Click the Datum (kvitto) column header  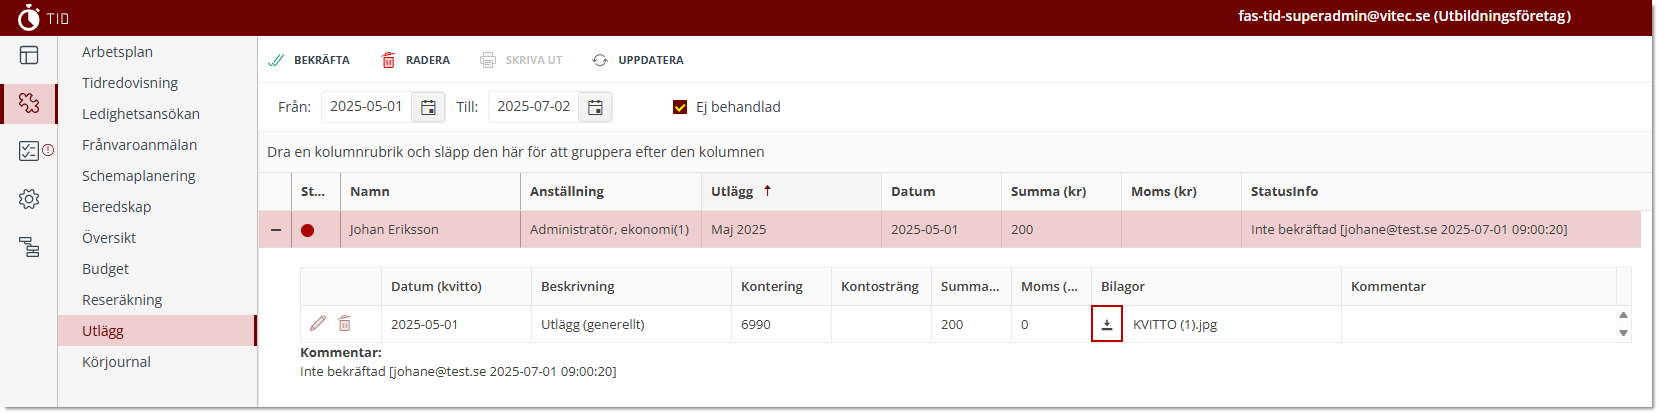point(456,286)
